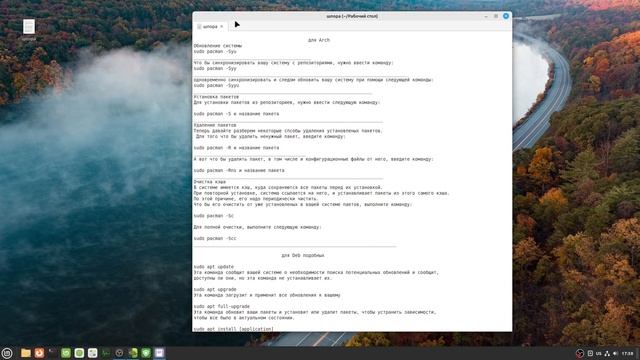
Task: Open Firefox from the taskbar
Action: click(x=39, y=353)
